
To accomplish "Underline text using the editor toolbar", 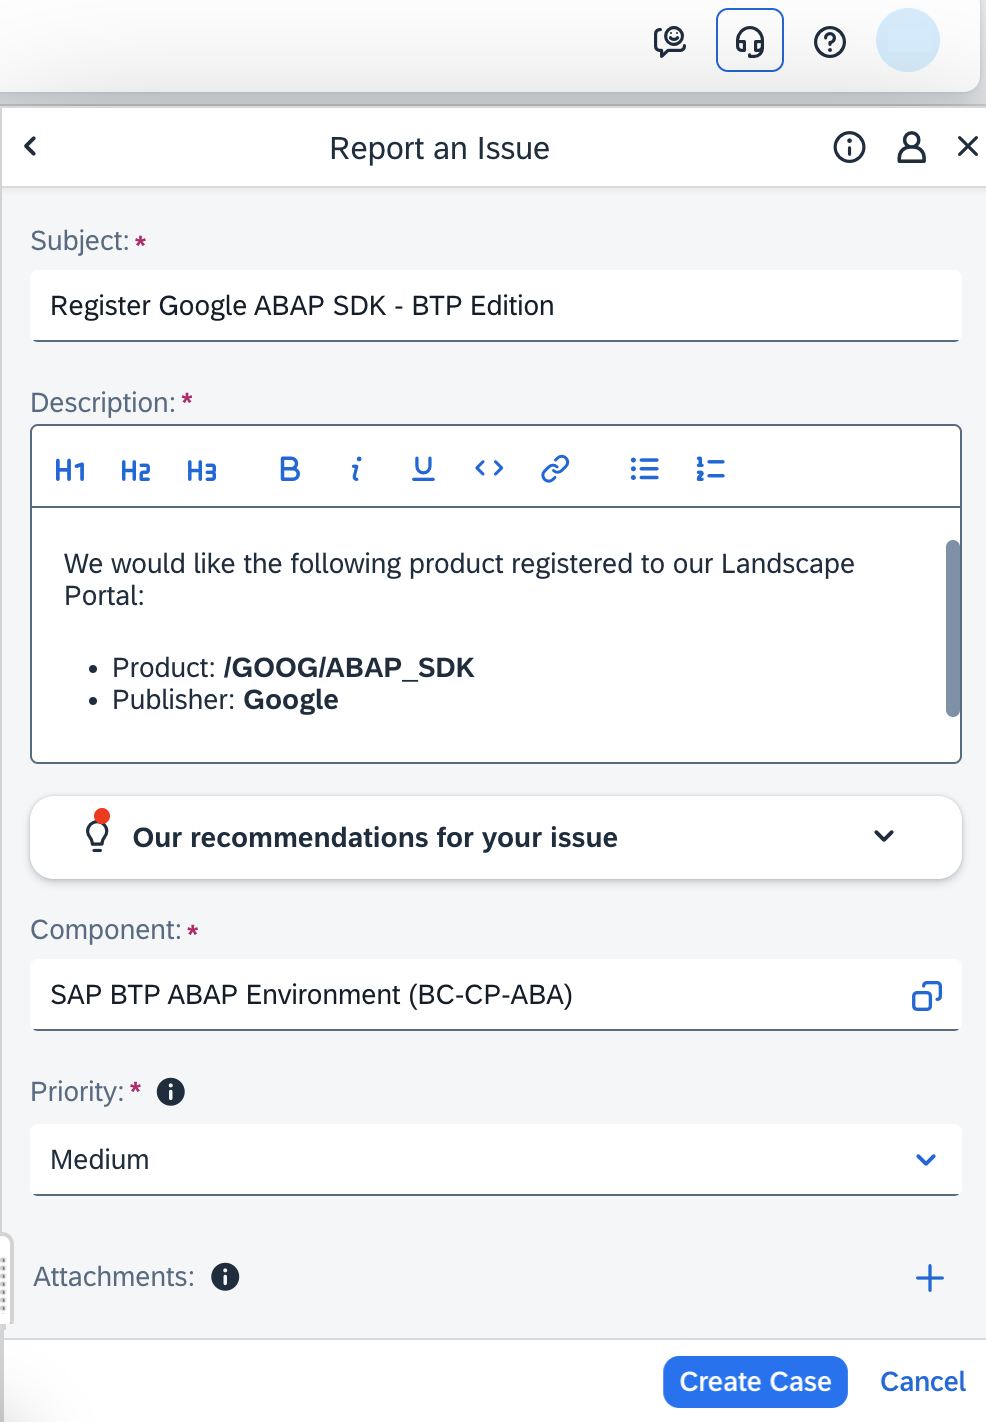I will coord(423,469).
